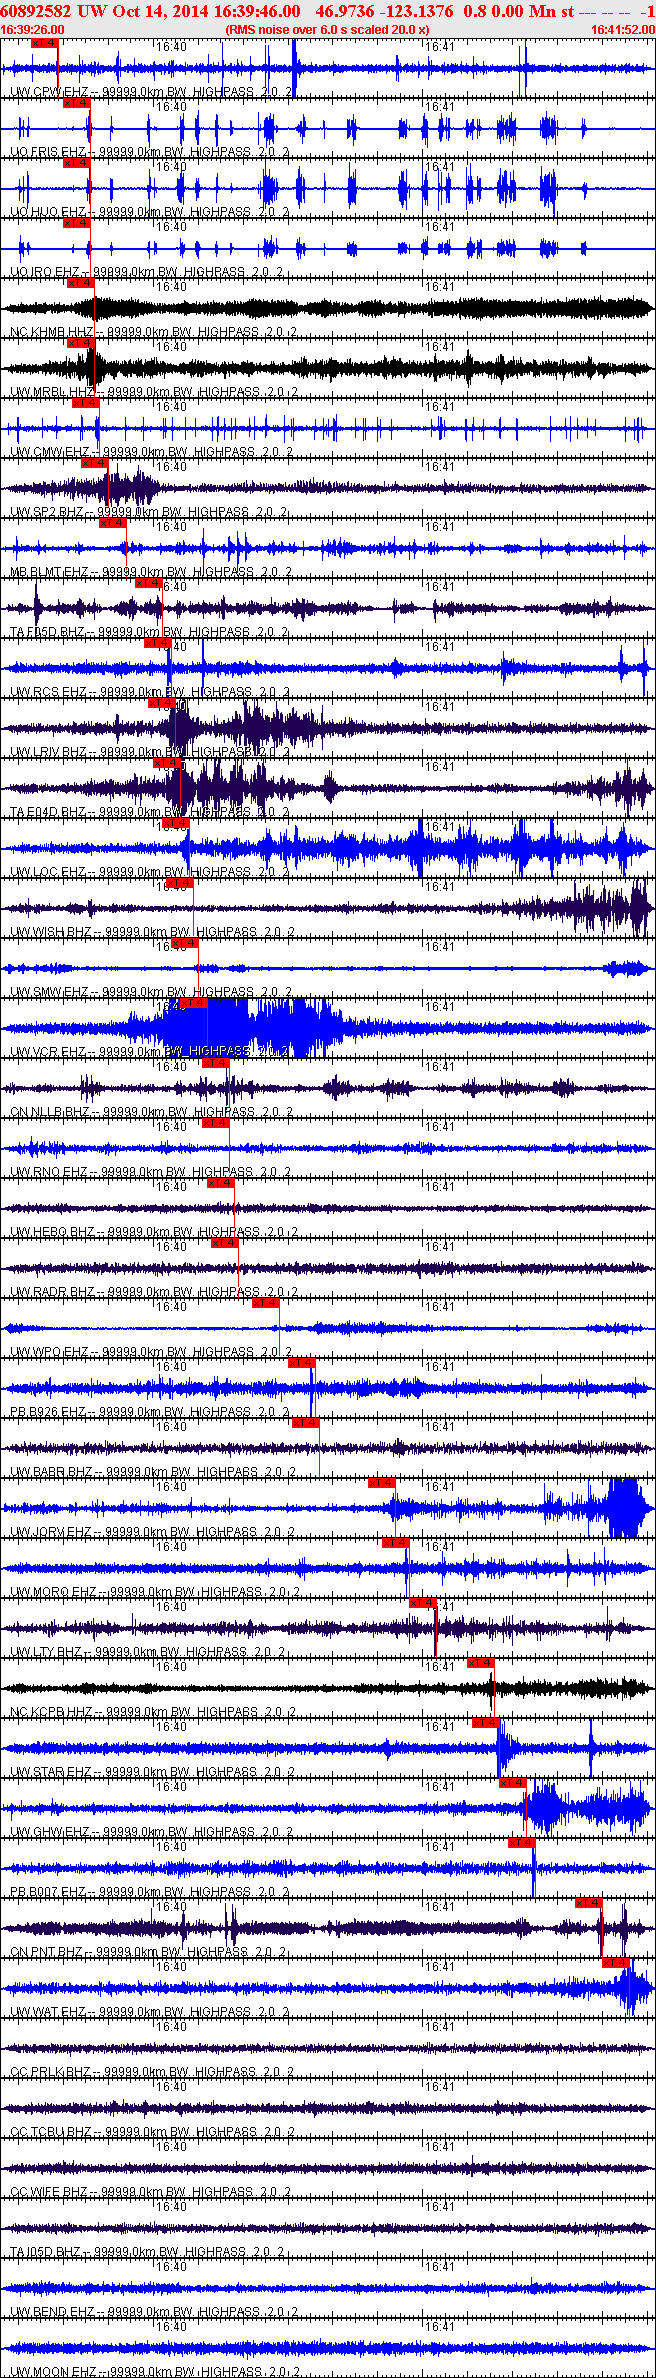Click the UW MORO EHZ station label
The height and width of the screenshot is (2378, 656).
(53, 1592)
